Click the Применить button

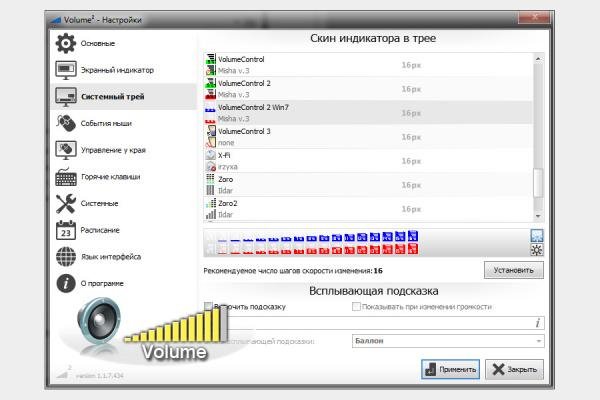pyautogui.click(x=450, y=369)
